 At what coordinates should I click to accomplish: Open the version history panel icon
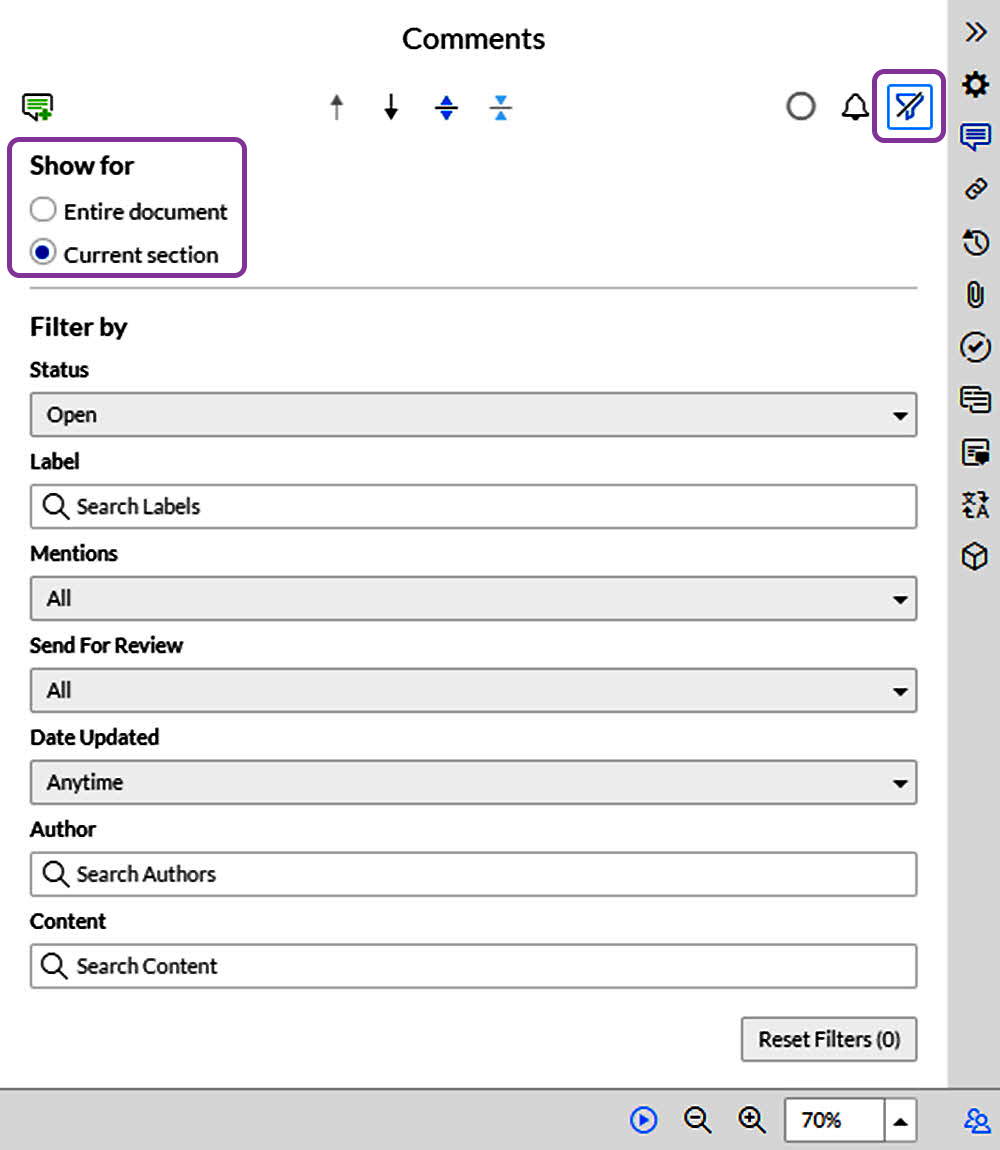pos(975,242)
